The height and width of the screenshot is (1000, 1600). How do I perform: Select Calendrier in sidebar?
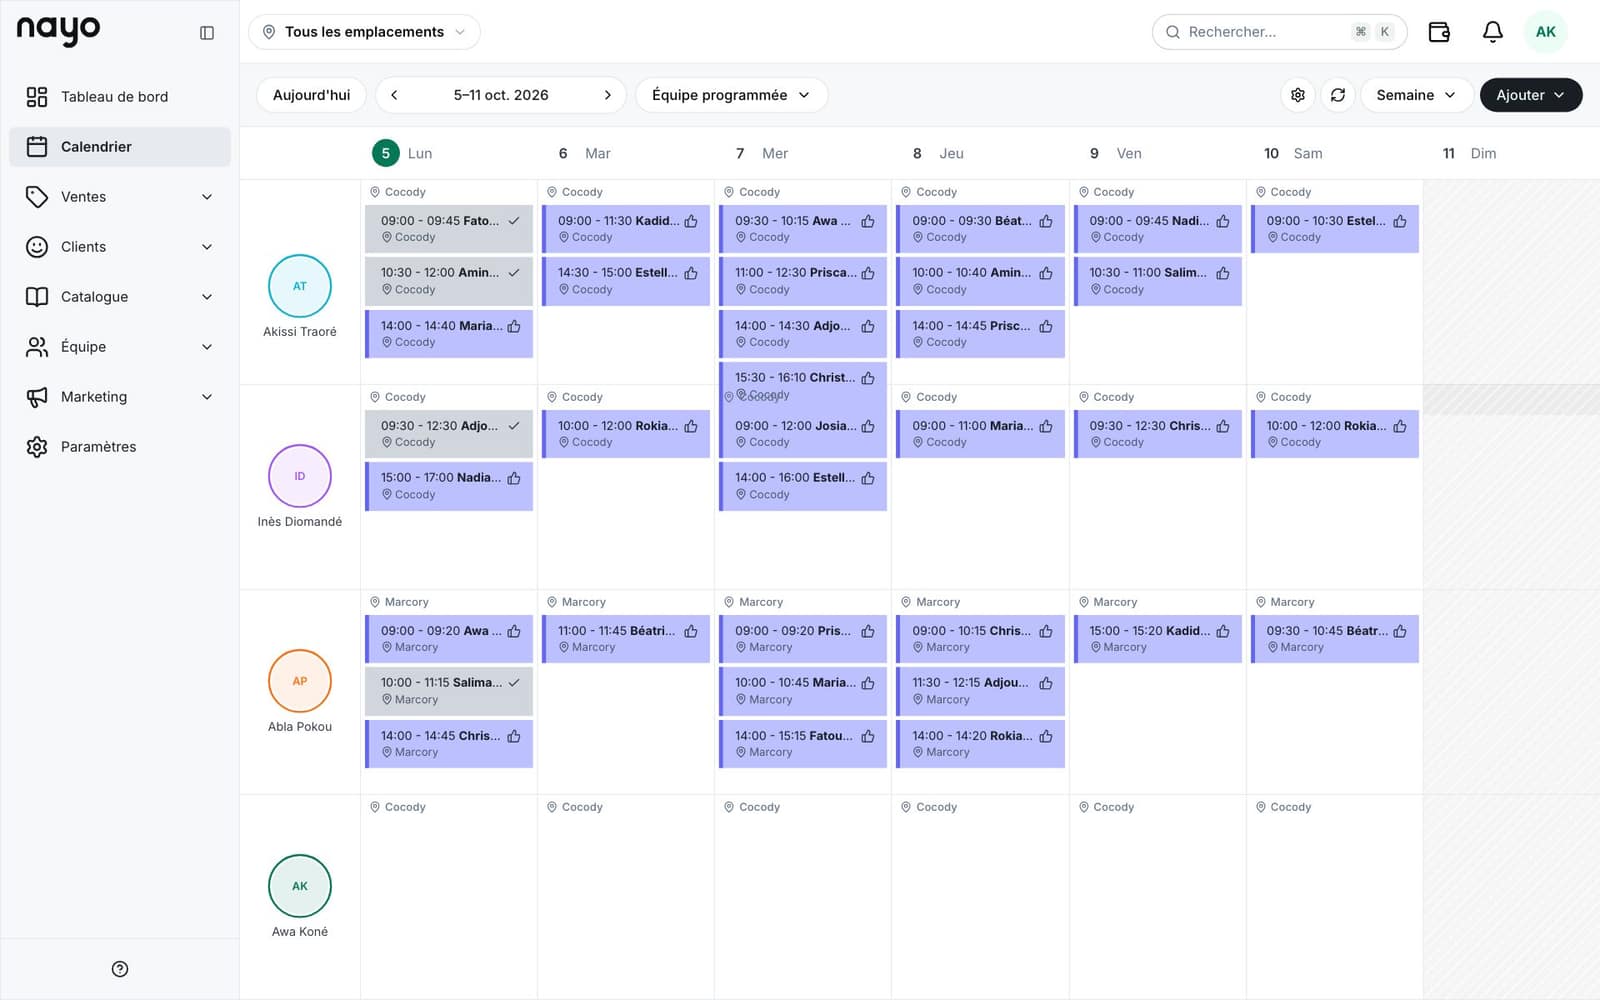[120, 147]
